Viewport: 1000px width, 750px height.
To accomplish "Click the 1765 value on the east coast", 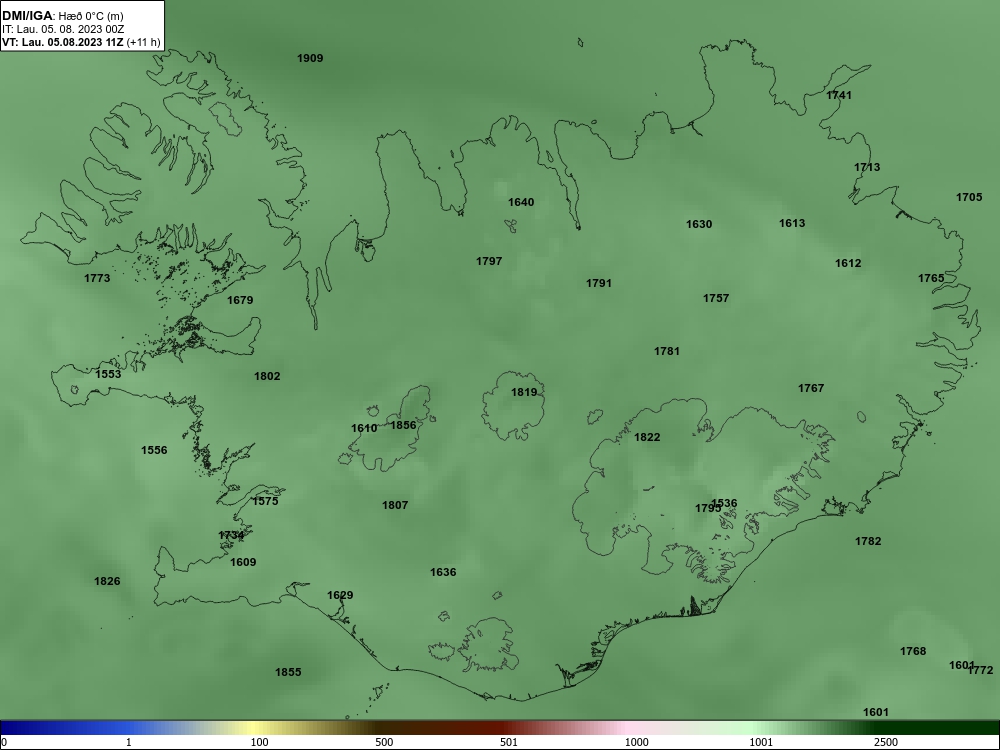I will [931, 278].
